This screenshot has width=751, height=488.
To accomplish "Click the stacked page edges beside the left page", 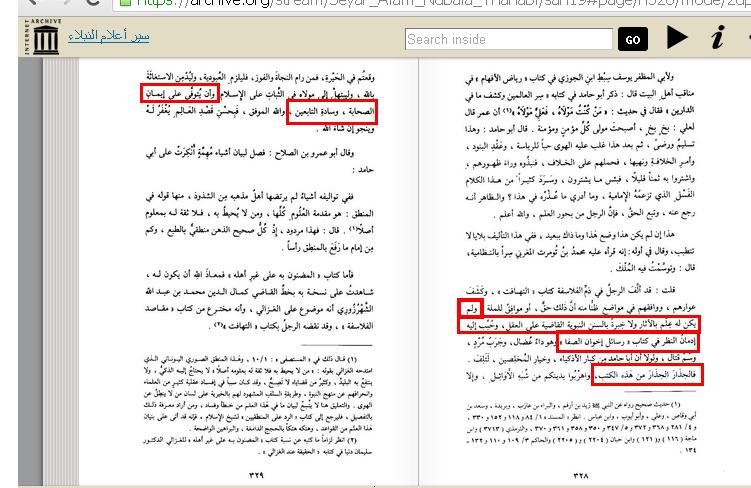I will [x=61, y=272].
